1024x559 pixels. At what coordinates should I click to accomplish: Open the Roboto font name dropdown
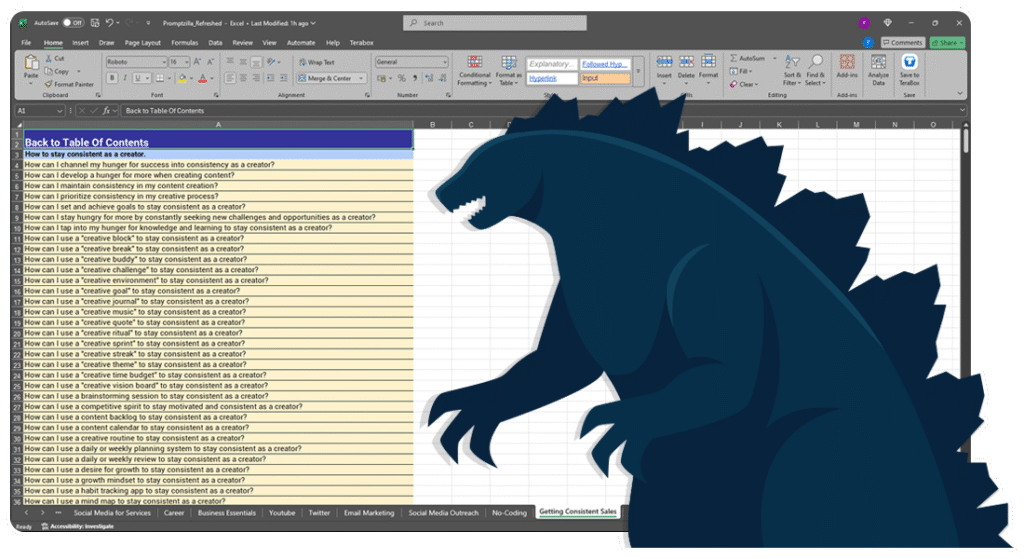click(163, 62)
